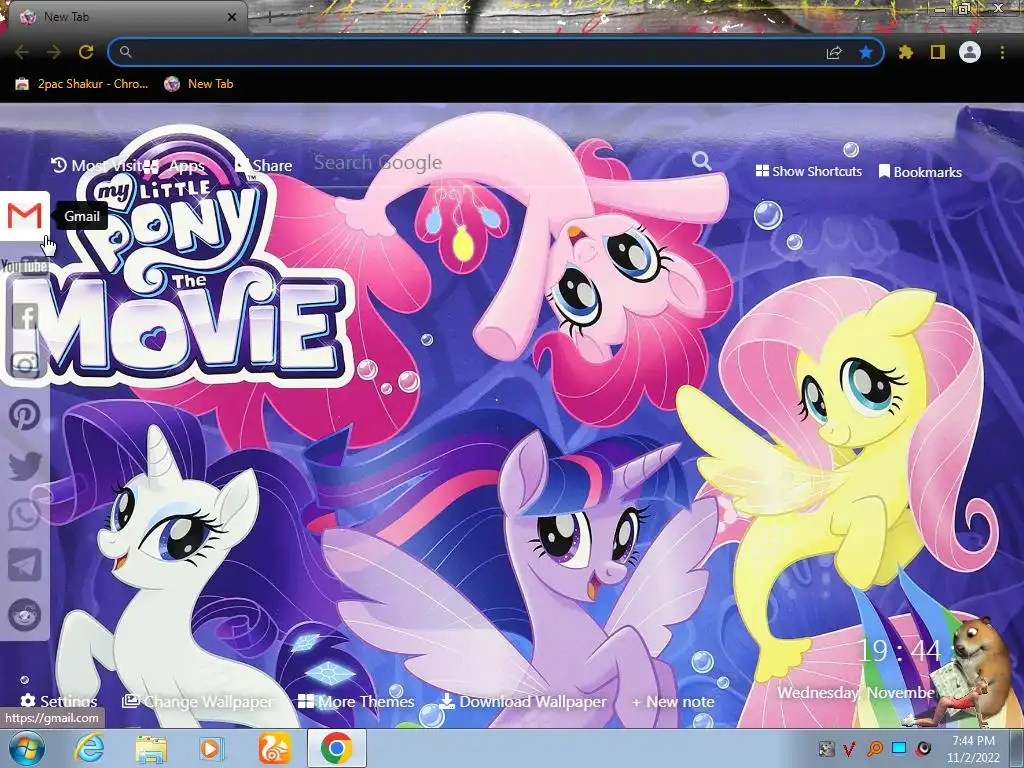The height and width of the screenshot is (768, 1024).
Task: Open the page Settings gear
Action: click(59, 701)
